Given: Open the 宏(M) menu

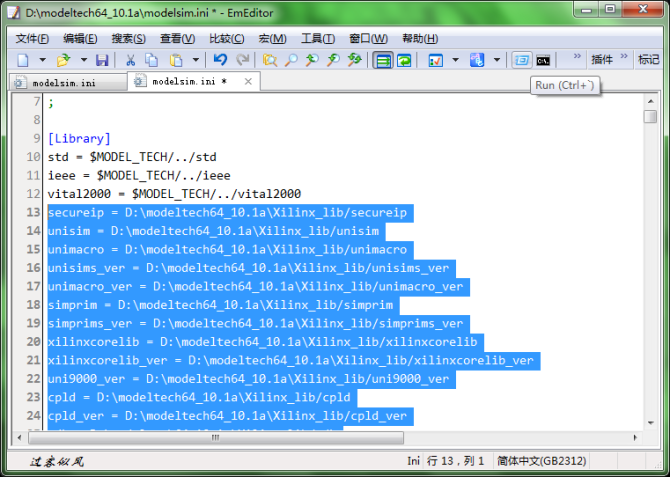Looking at the screenshot, I should tap(272, 39).
